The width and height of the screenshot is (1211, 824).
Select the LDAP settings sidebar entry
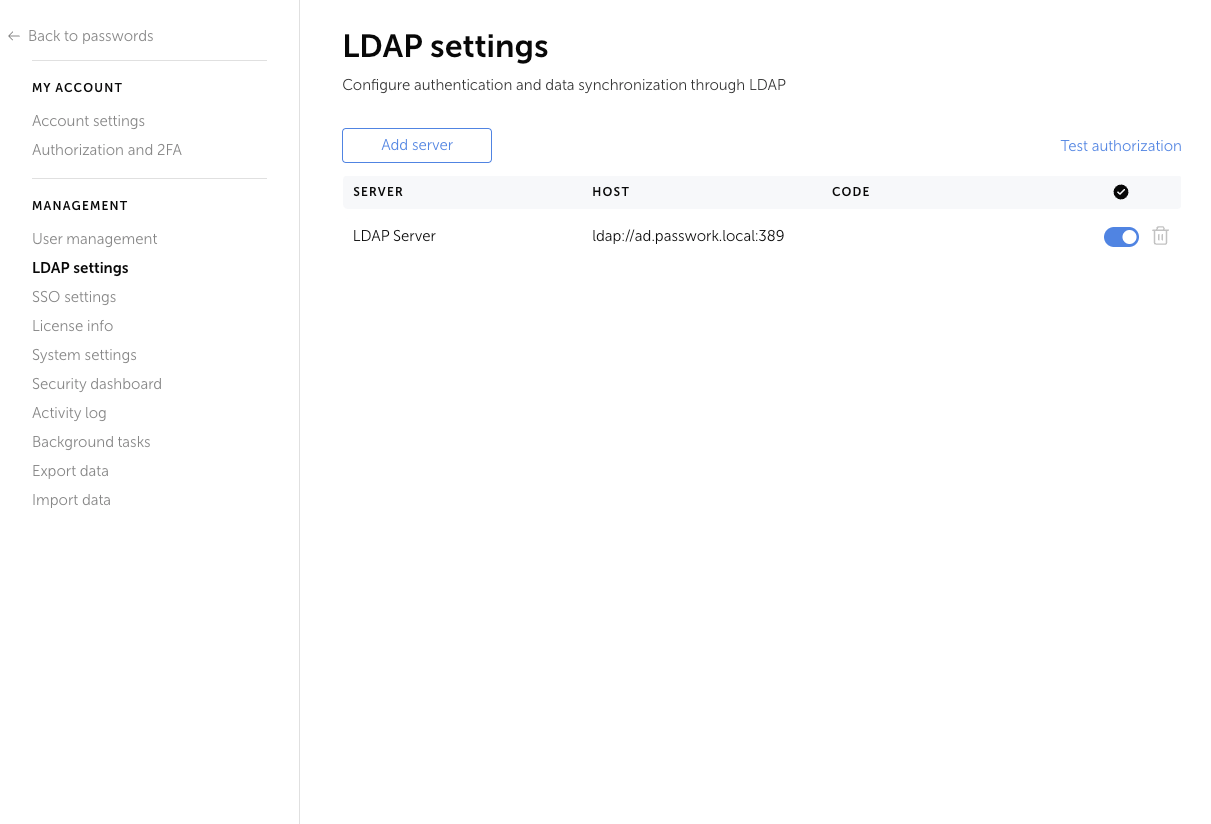click(80, 267)
